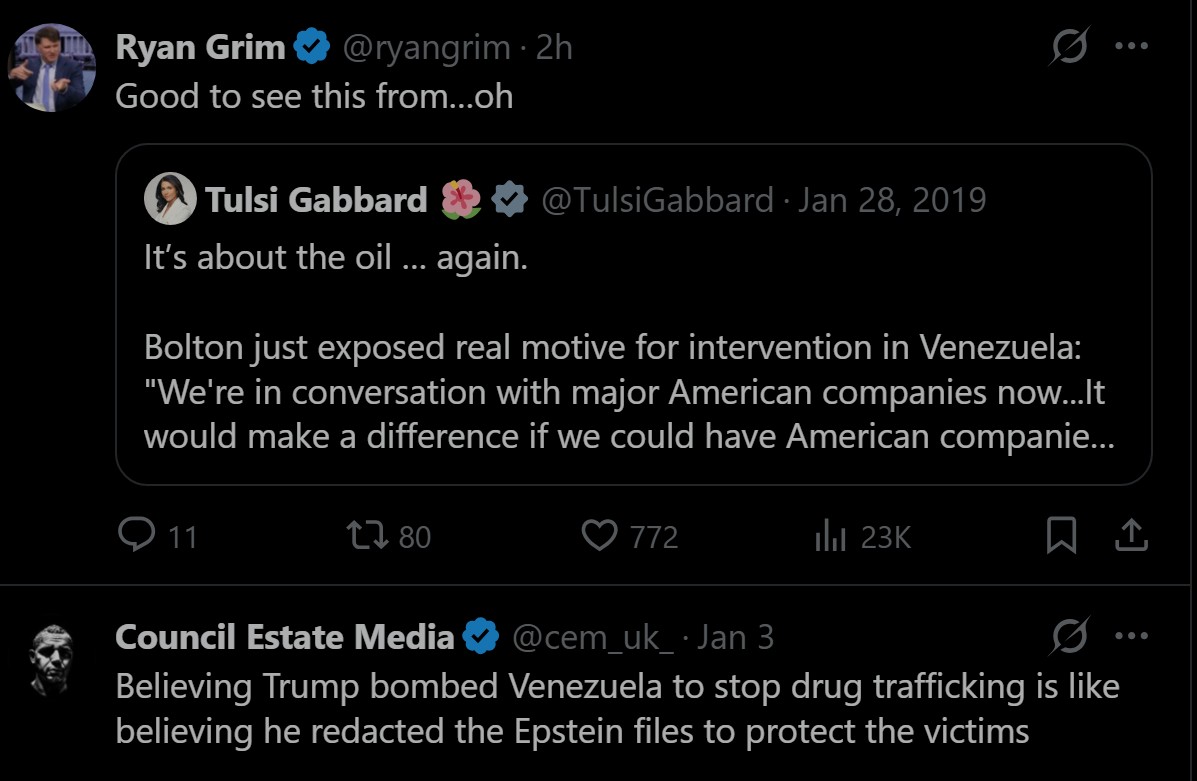
Task: Open the Ryan Grim display name link
Action: pyautogui.click(x=200, y=47)
